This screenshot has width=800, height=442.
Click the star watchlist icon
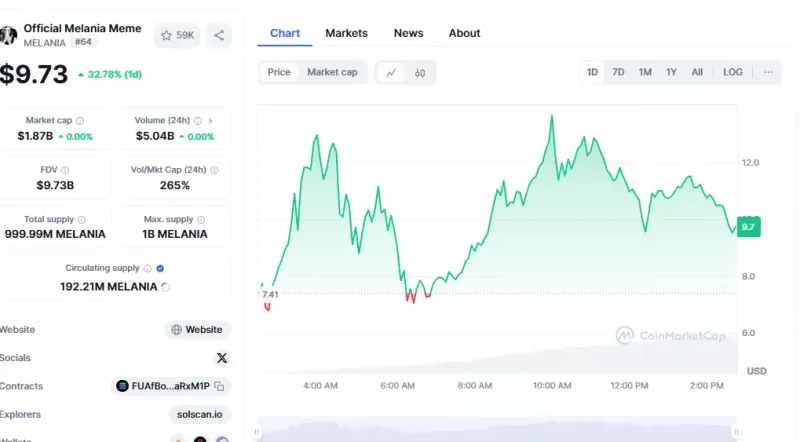[x=167, y=35]
